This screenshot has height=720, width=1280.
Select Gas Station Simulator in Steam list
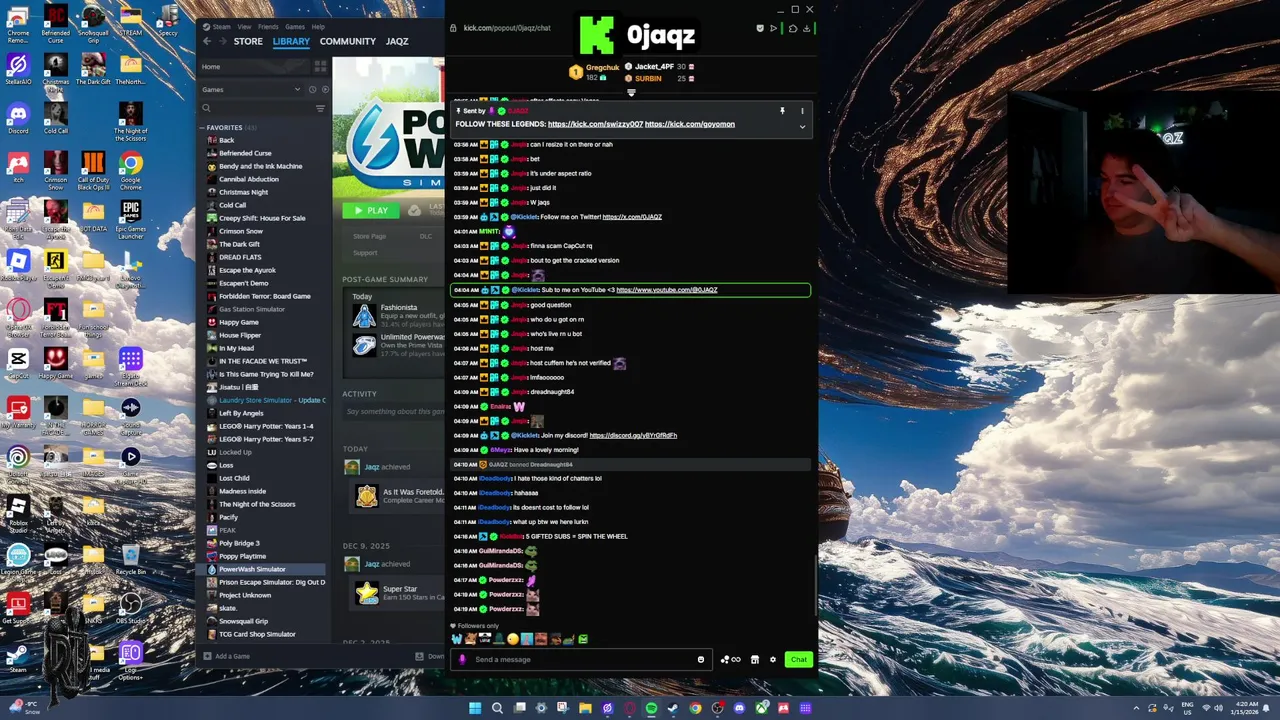tap(252, 309)
